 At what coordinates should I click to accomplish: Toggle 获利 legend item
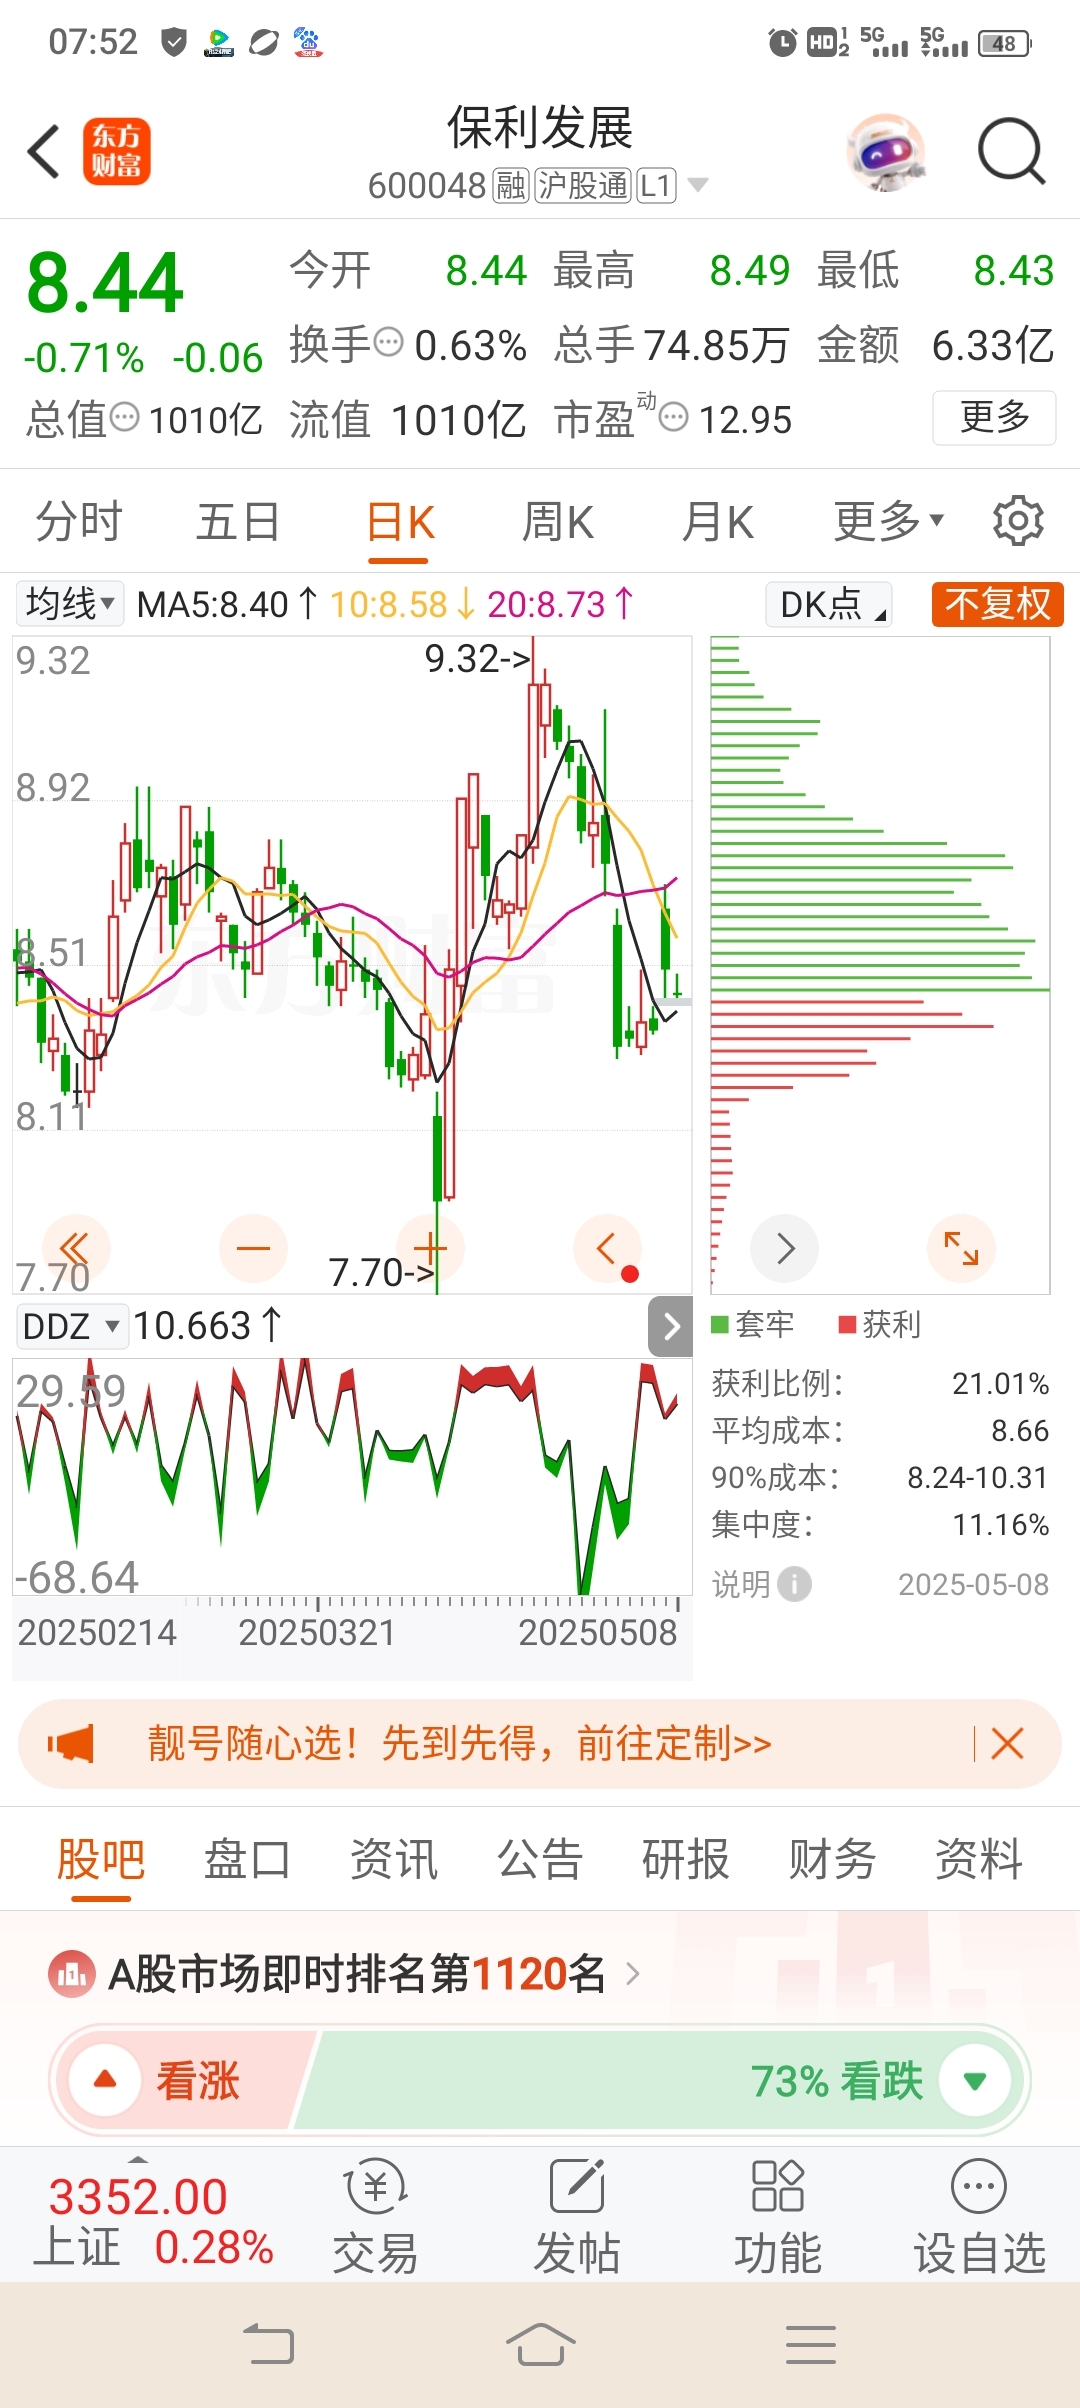[880, 1324]
